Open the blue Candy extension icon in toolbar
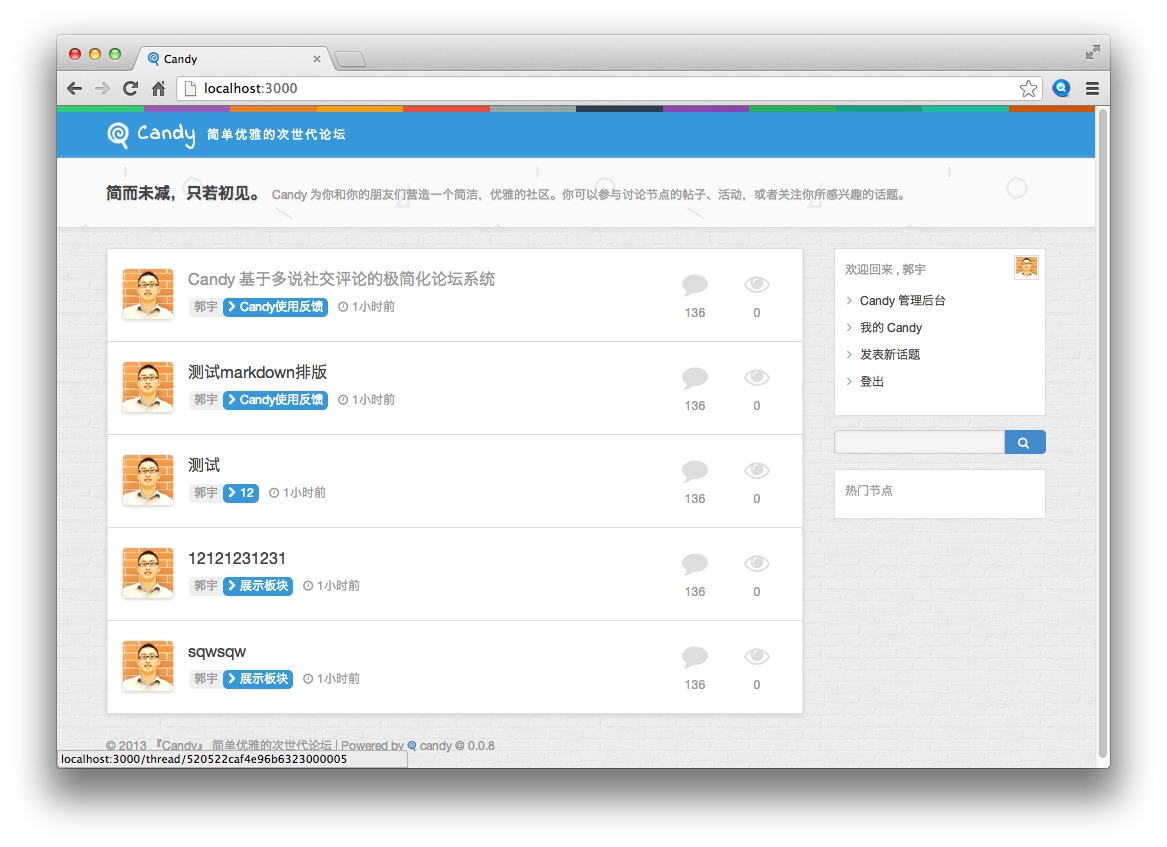The width and height of the screenshot is (1167, 847). click(1061, 88)
